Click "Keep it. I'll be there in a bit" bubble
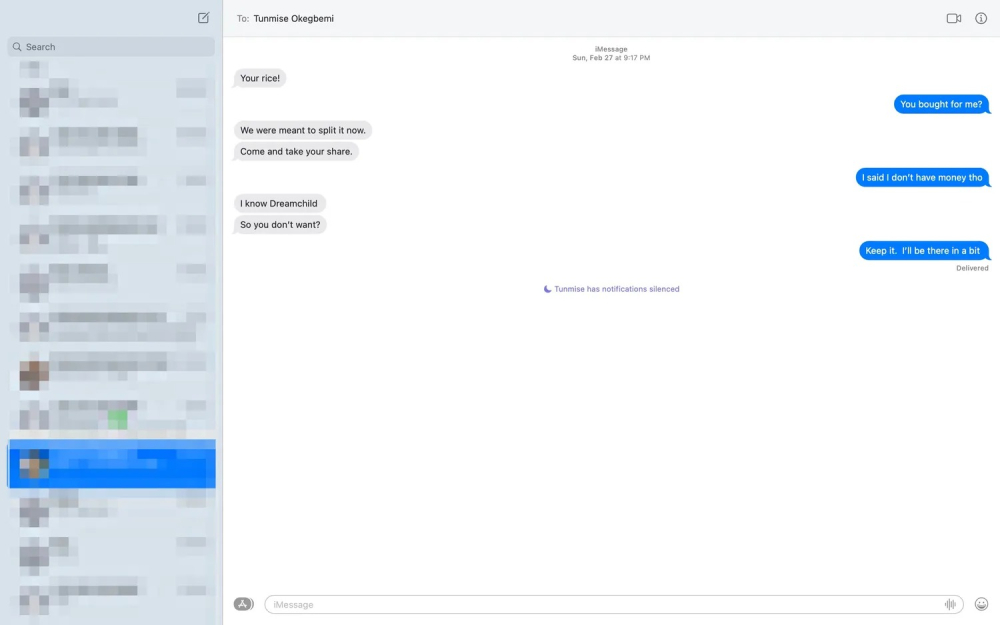This screenshot has width=1000, height=625. click(923, 251)
